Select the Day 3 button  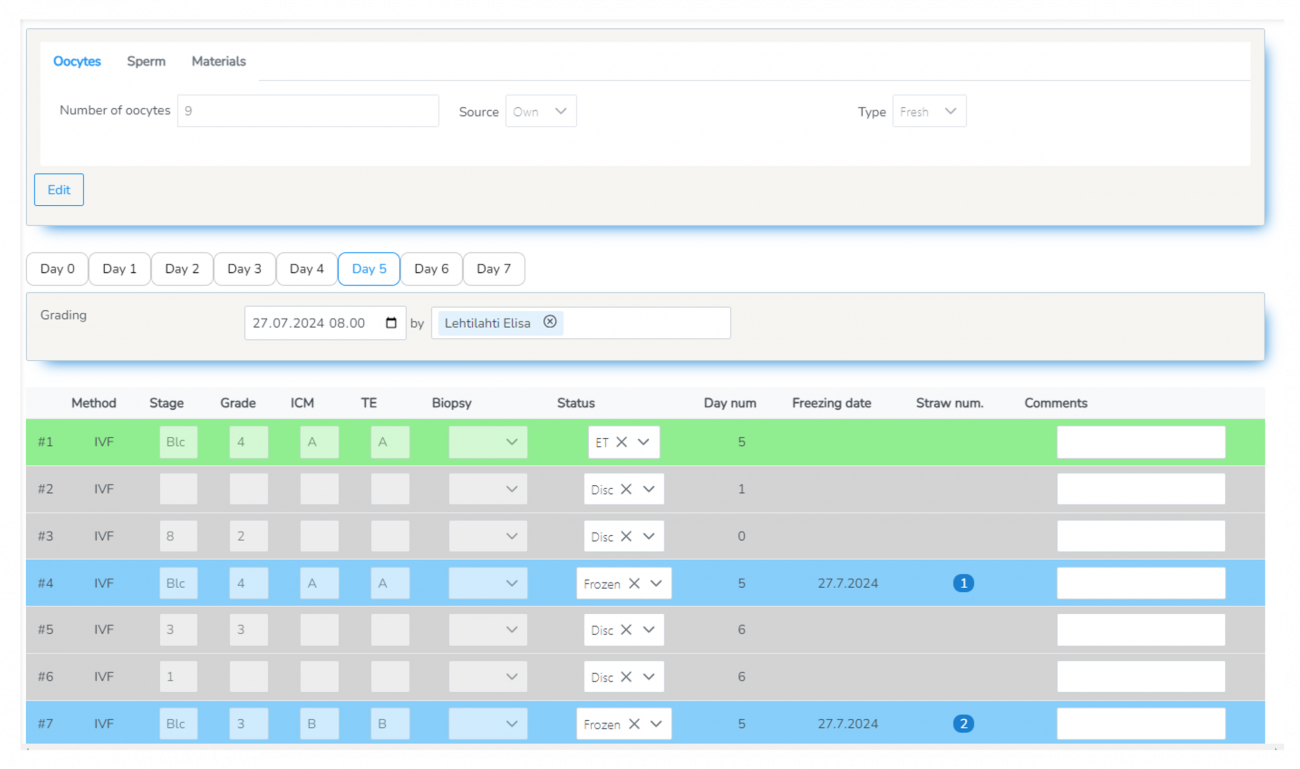244,269
